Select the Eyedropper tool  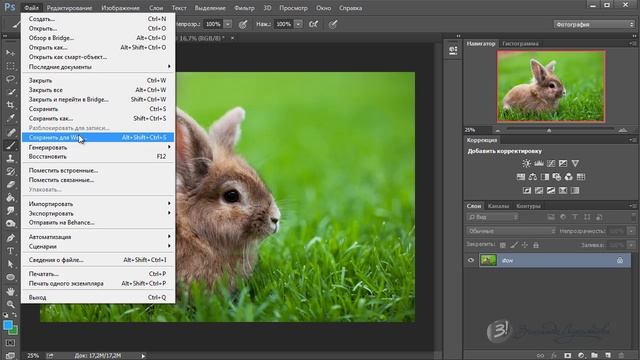point(10,118)
